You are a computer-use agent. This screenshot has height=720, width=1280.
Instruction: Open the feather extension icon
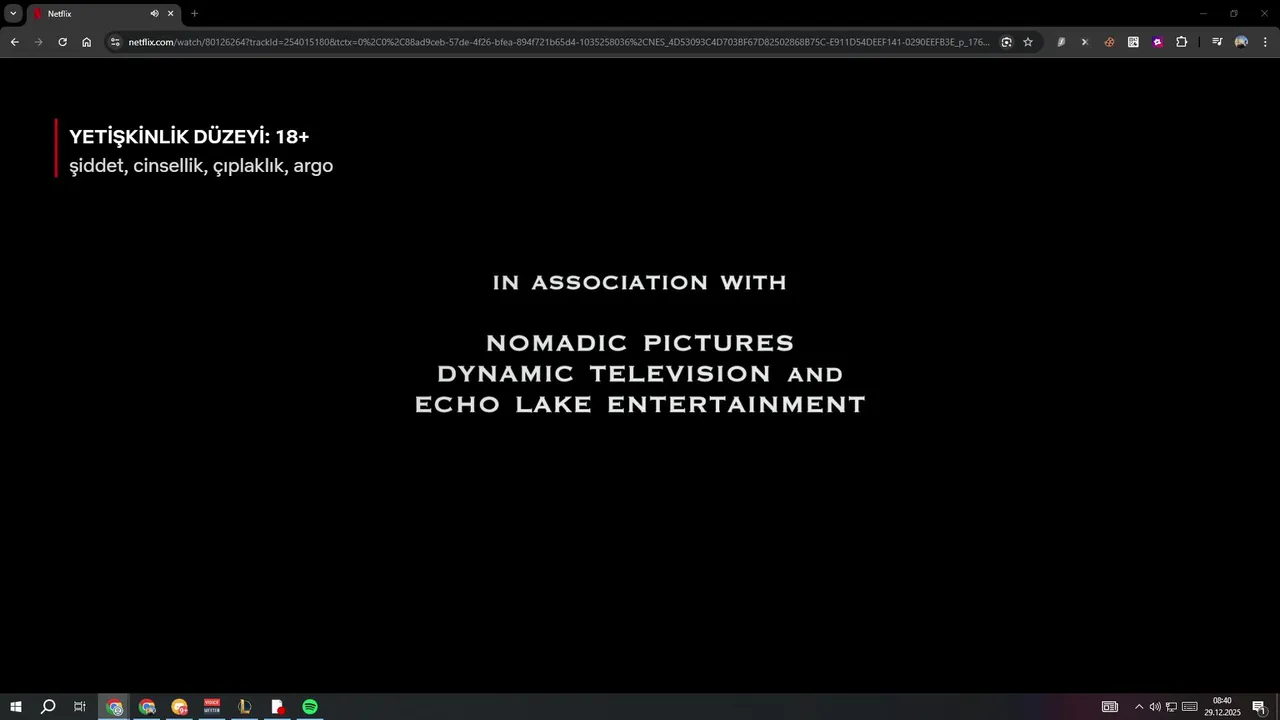1061,42
